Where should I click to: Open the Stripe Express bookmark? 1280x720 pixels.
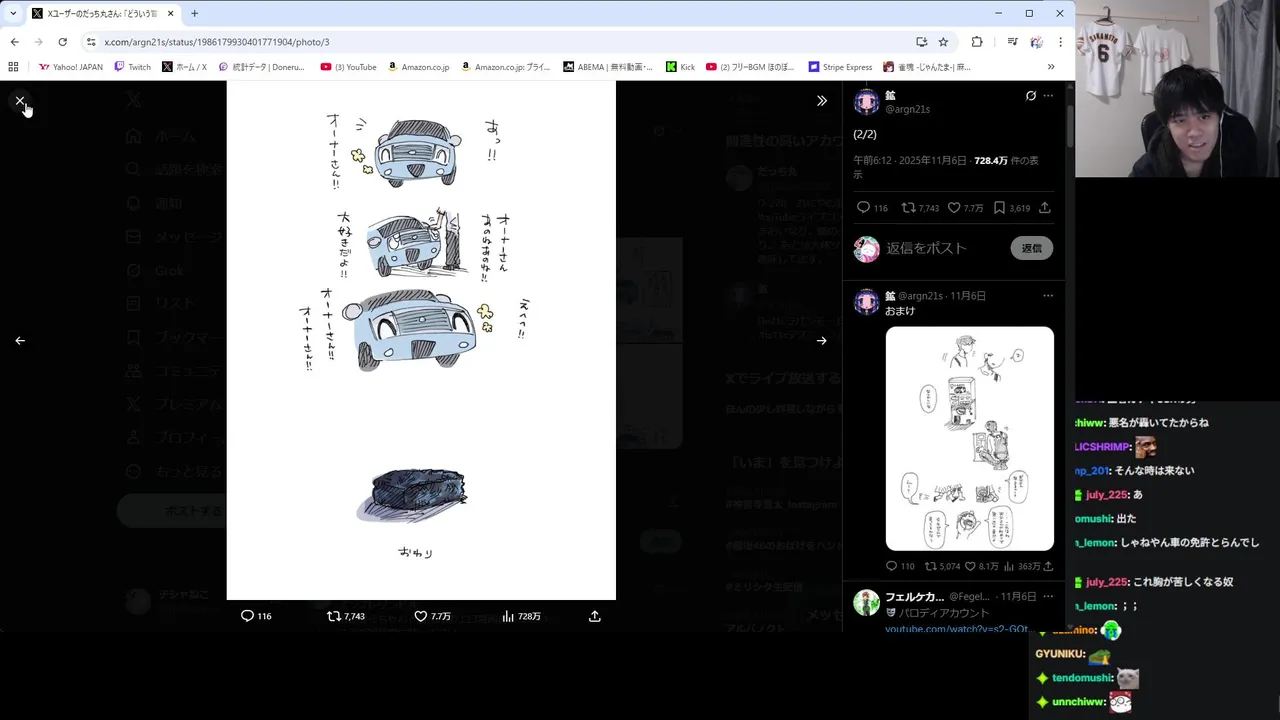click(x=840, y=67)
